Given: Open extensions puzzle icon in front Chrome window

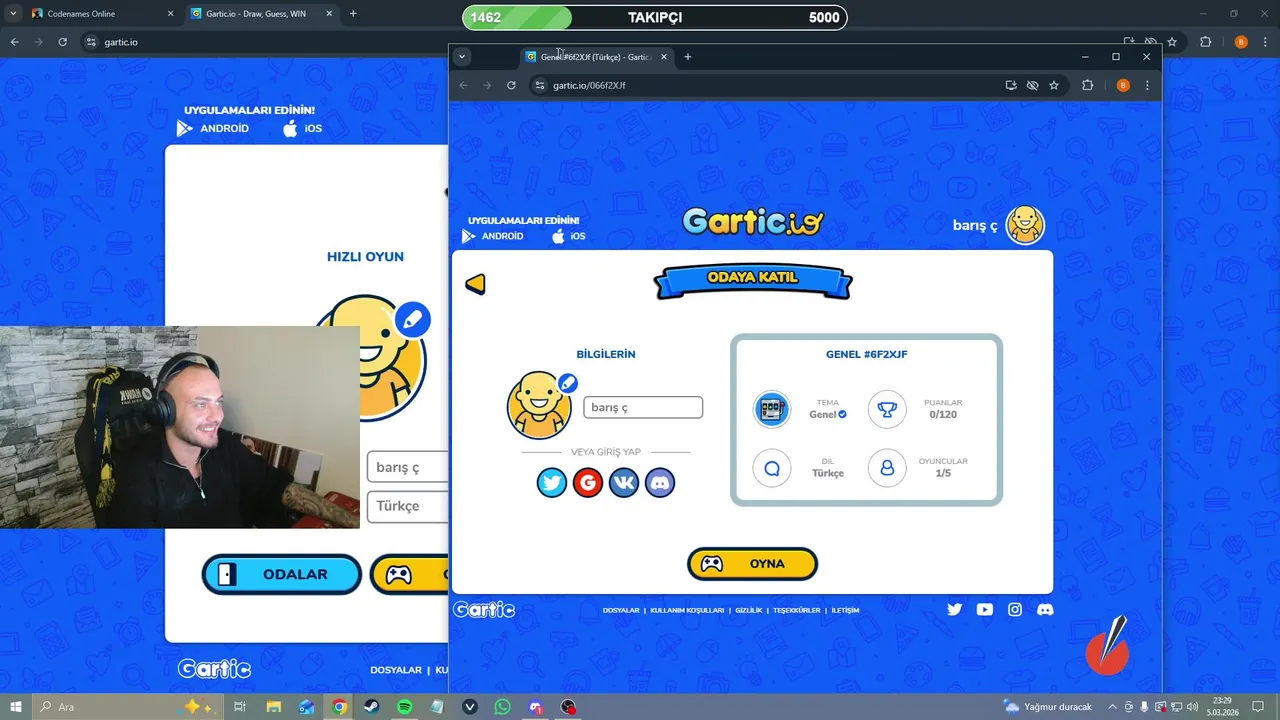Looking at the screenshot, I should tap(1088, 85).
